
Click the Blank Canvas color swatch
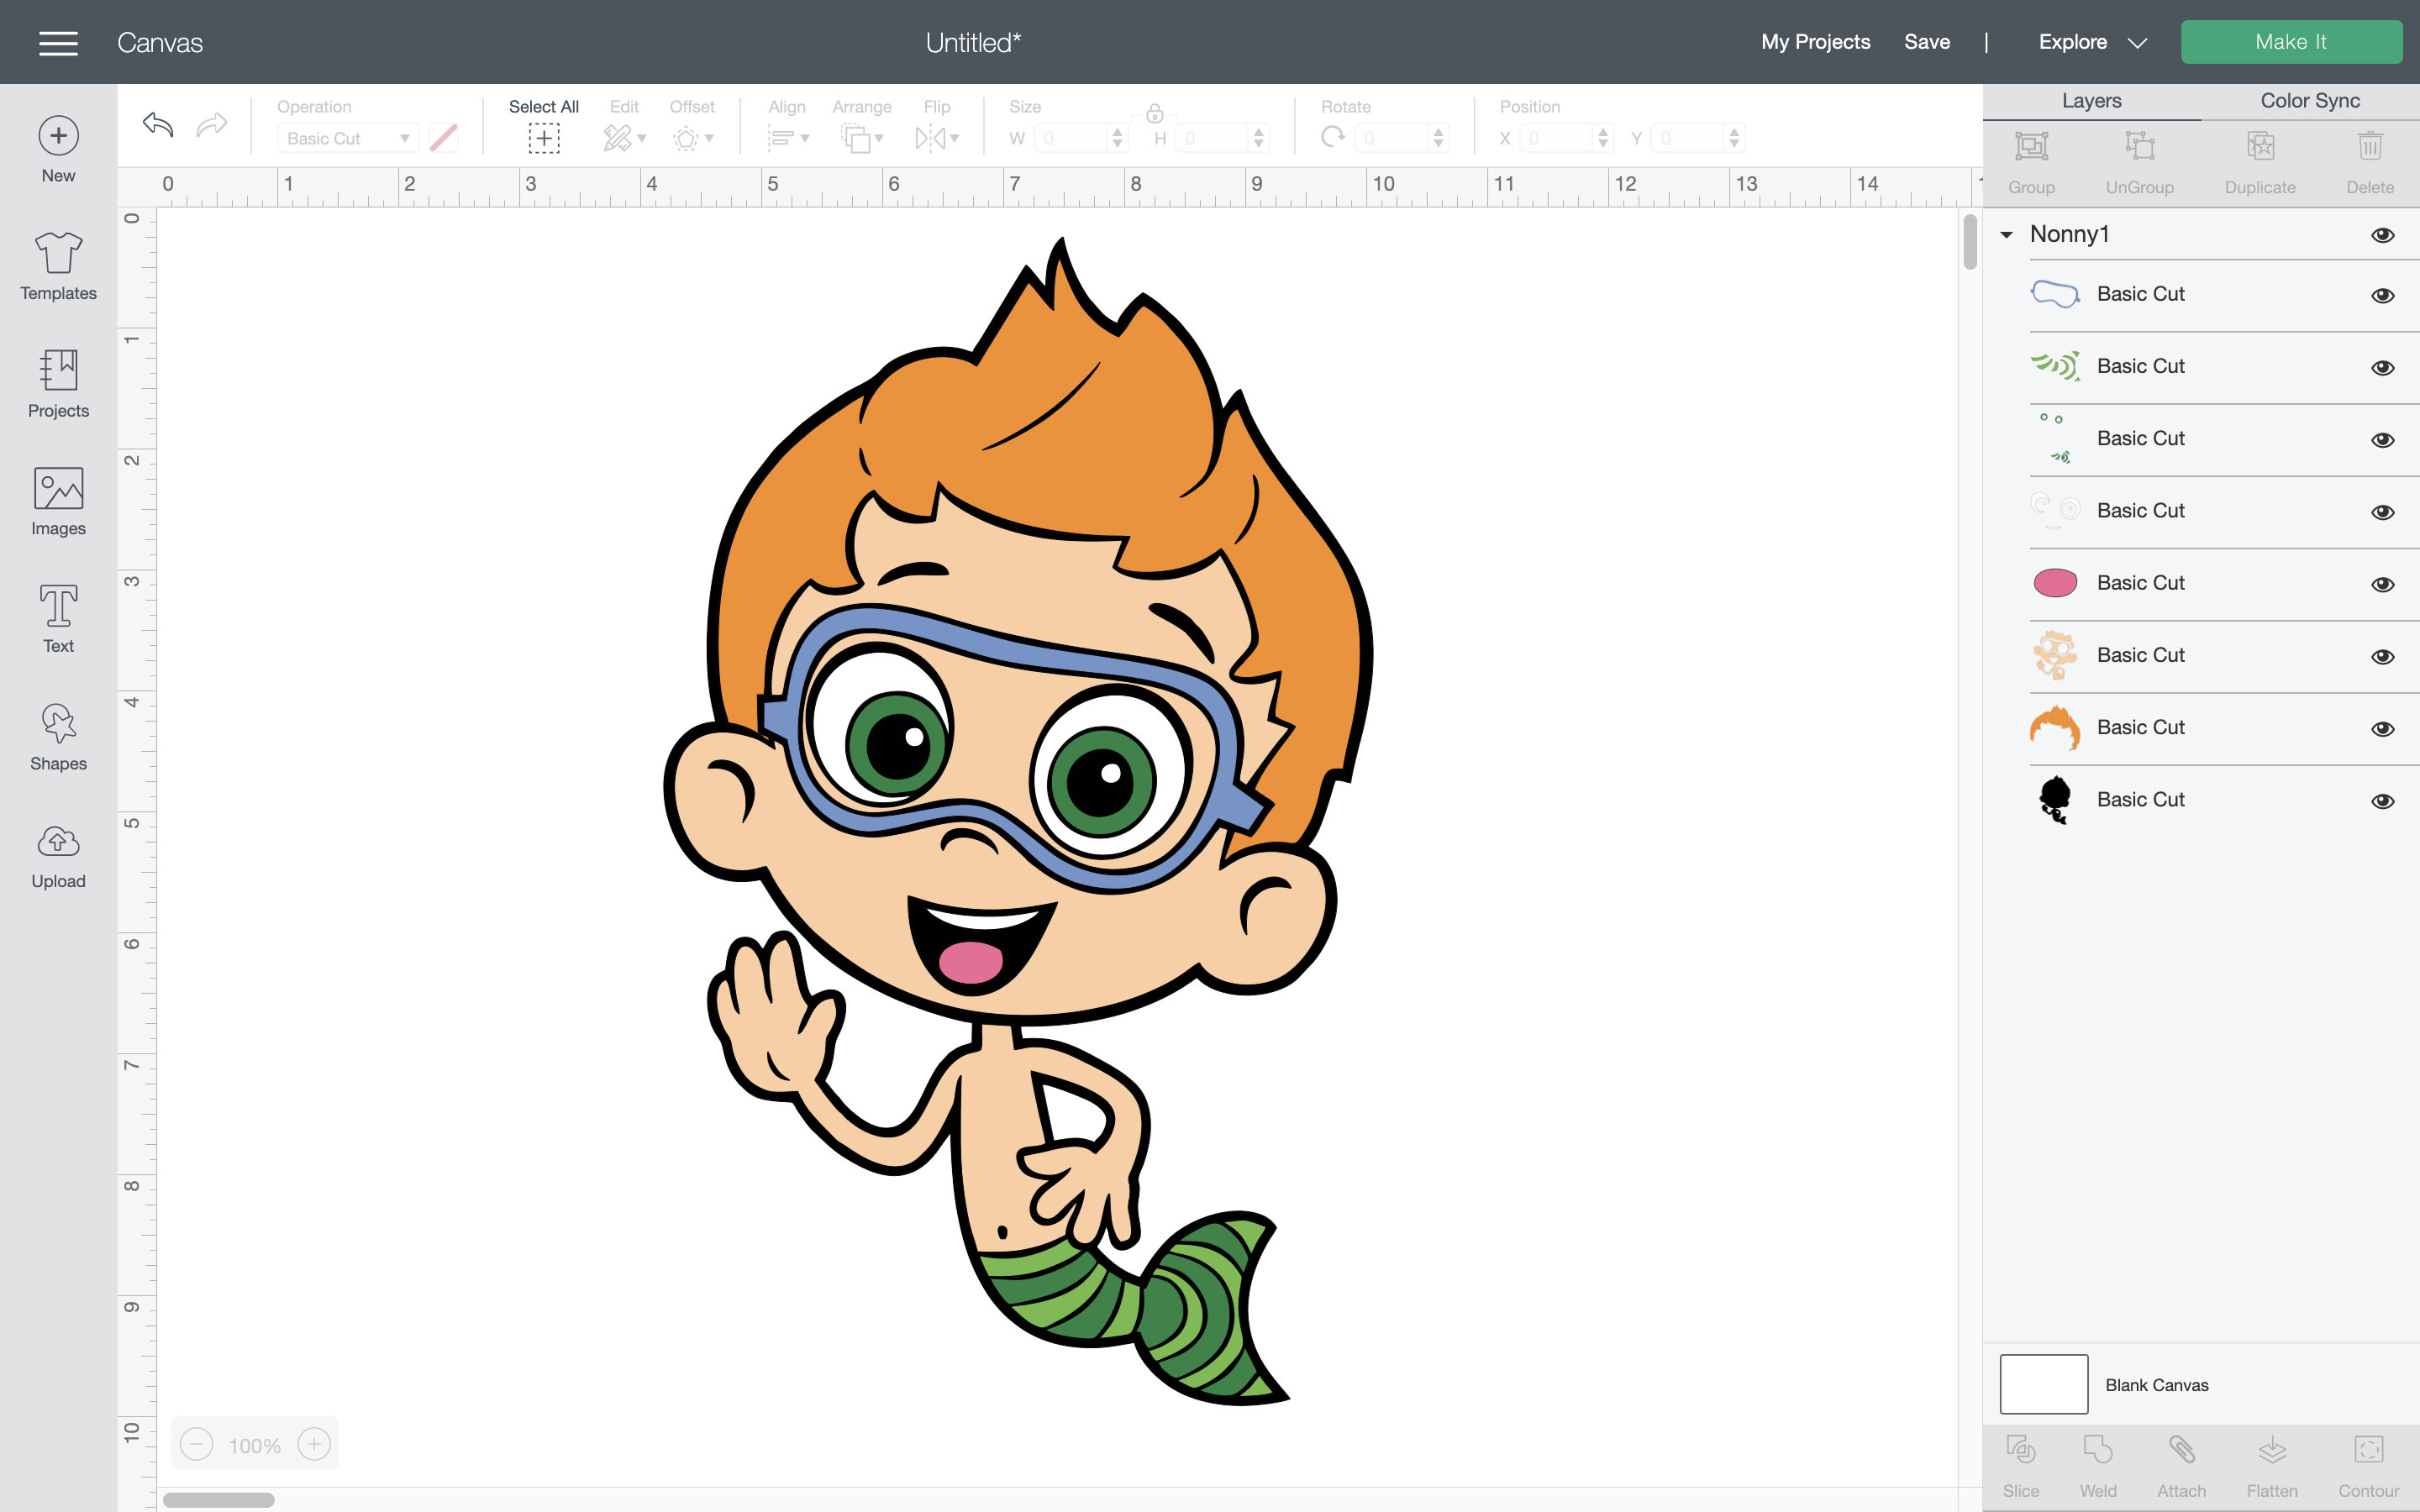[x=2043, y=1384]
